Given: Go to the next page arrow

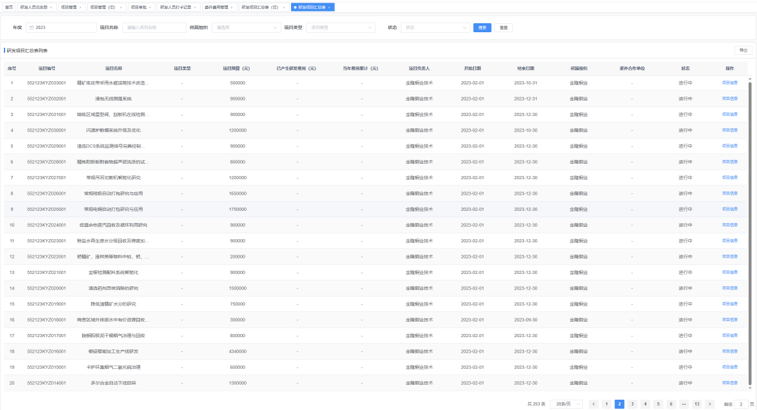Looking at the screenshot, I should coord(710,404).
